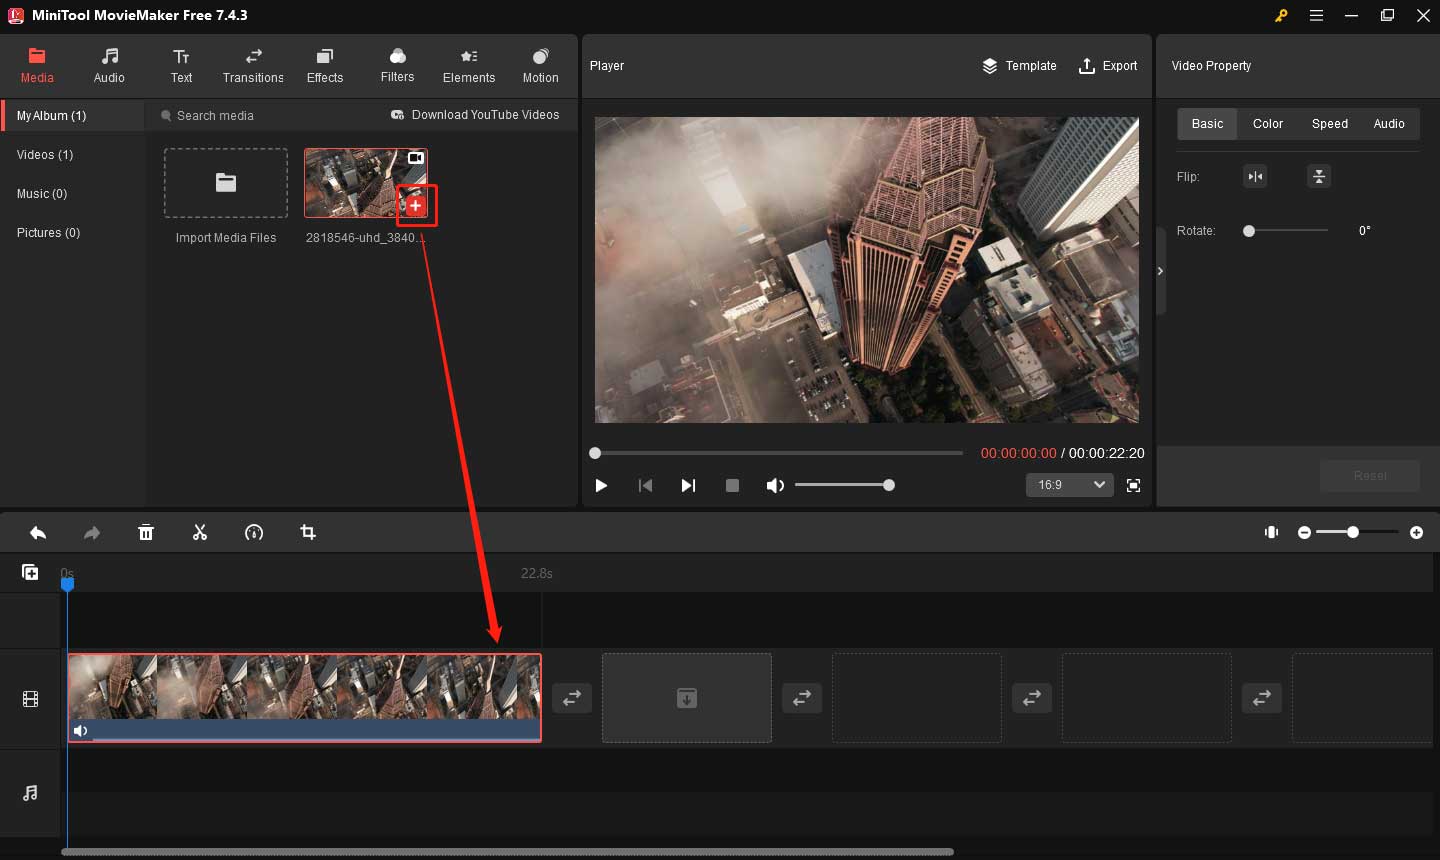Open the Elements tab
Image resolution: width=1440 pixels, height=860 pixels.
tap(469, 66)
